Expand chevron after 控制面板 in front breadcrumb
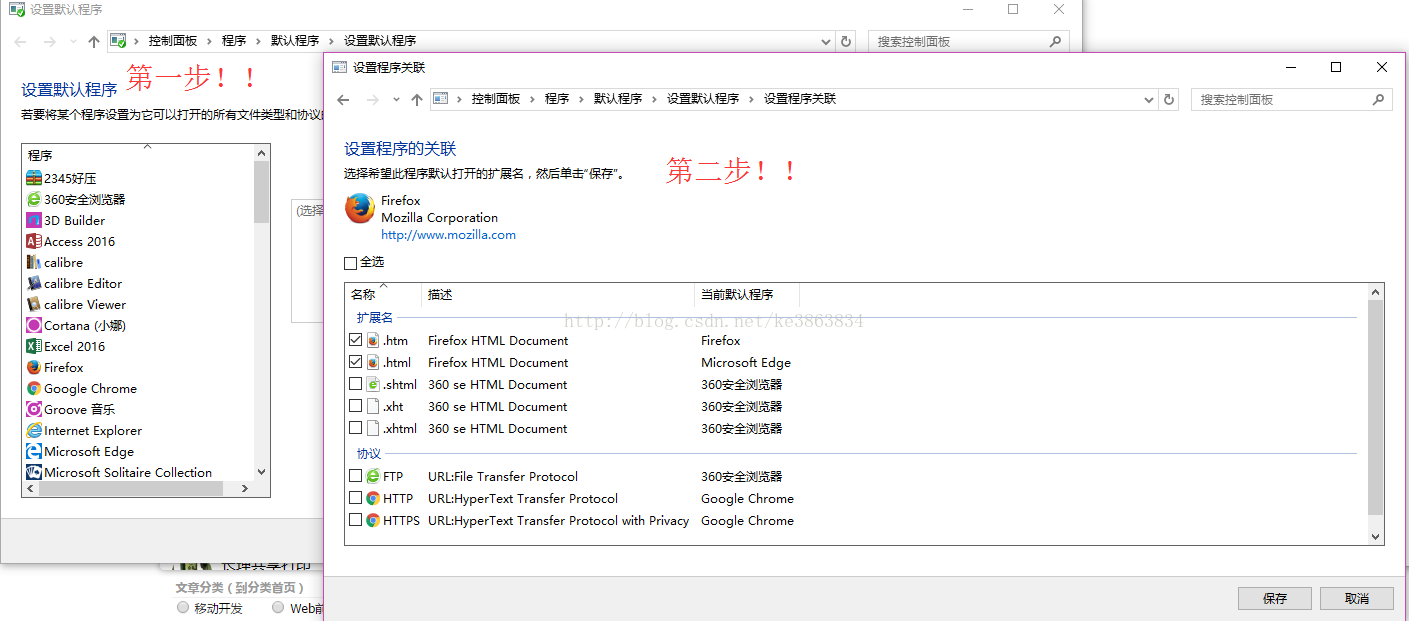The height and width of the screenshot is (621, 1409). [532, 99]
